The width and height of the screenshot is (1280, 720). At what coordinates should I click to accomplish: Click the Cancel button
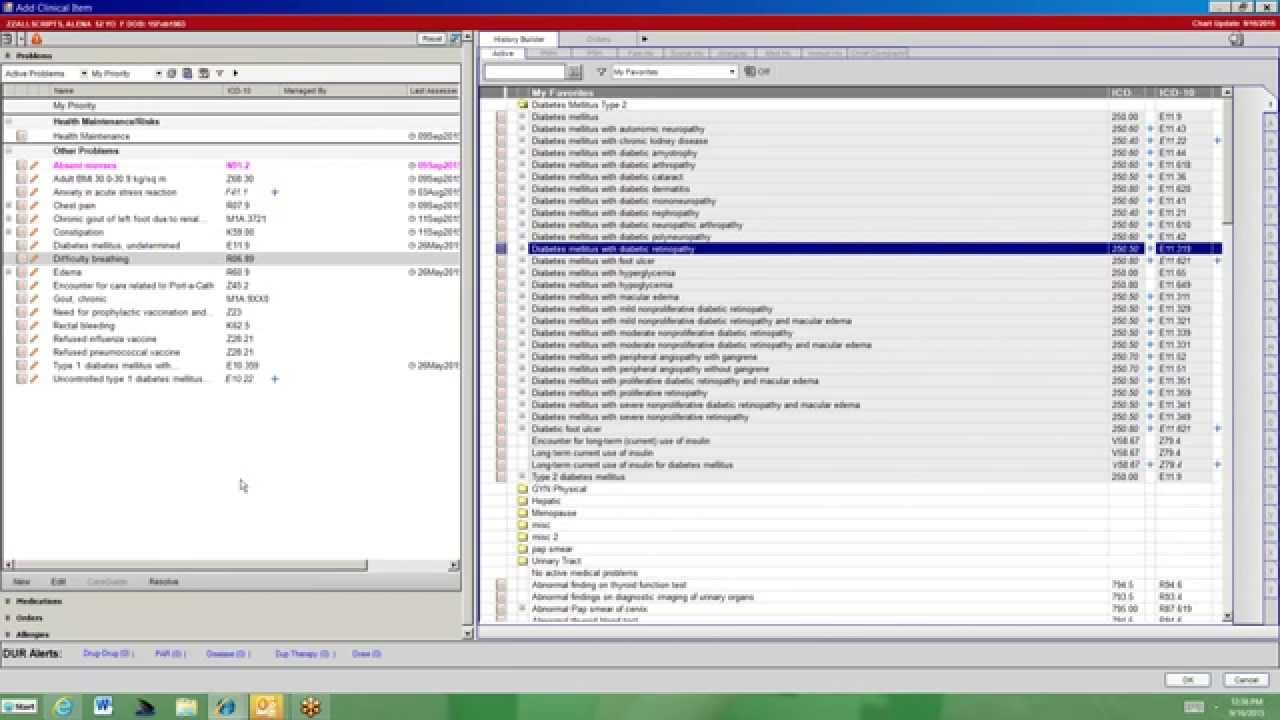pos(1244,680)
